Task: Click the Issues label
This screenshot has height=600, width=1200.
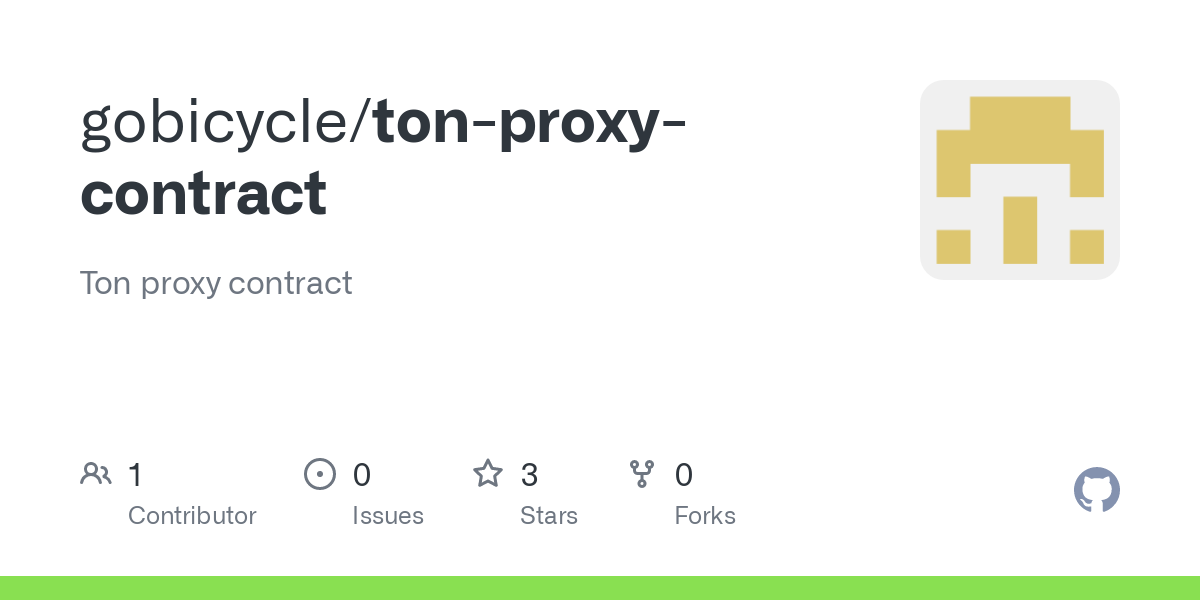Action: (388, 516)
